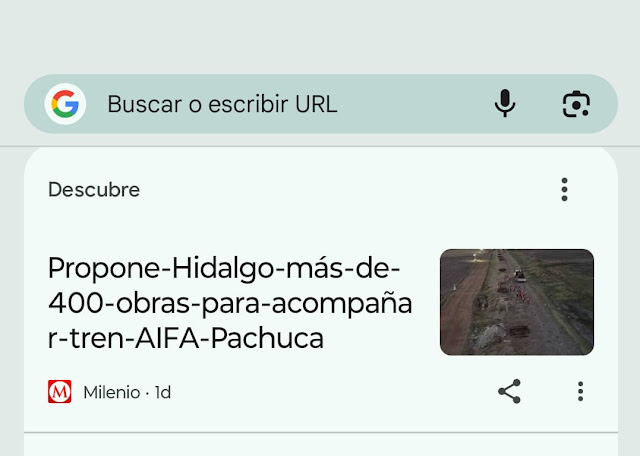Tap the Descubre section title
This screenshot has height=456, width=640.
coord(94,189)
